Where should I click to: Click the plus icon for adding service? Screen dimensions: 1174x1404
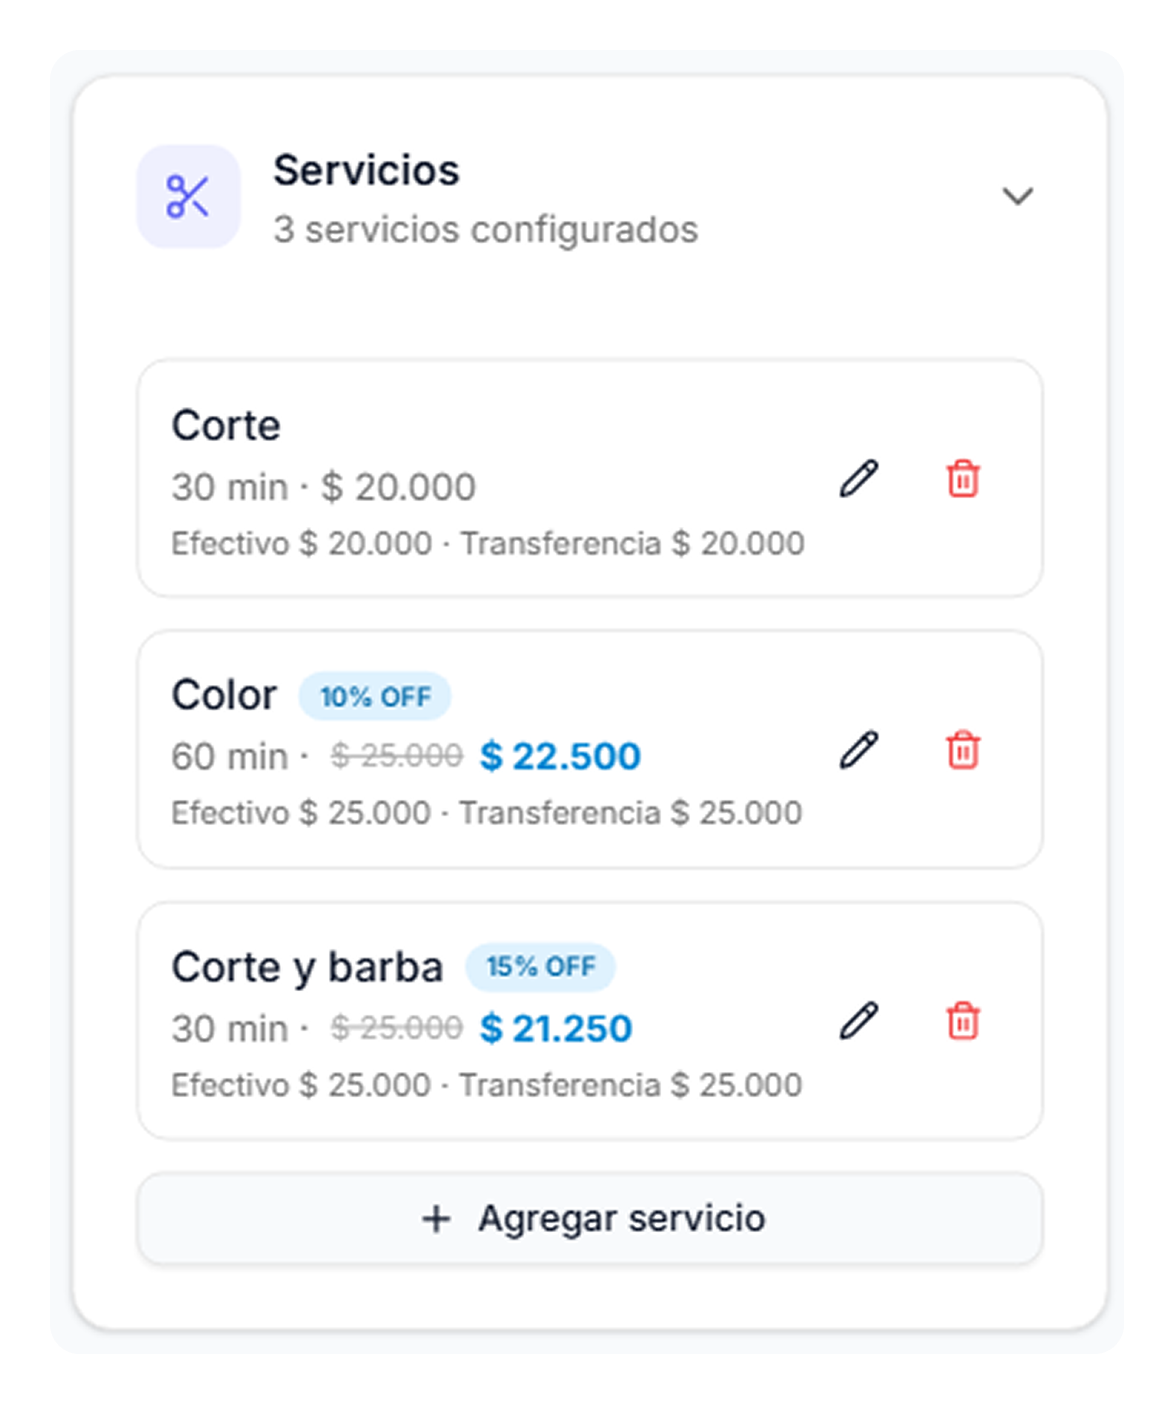[x=436, y=1219]
